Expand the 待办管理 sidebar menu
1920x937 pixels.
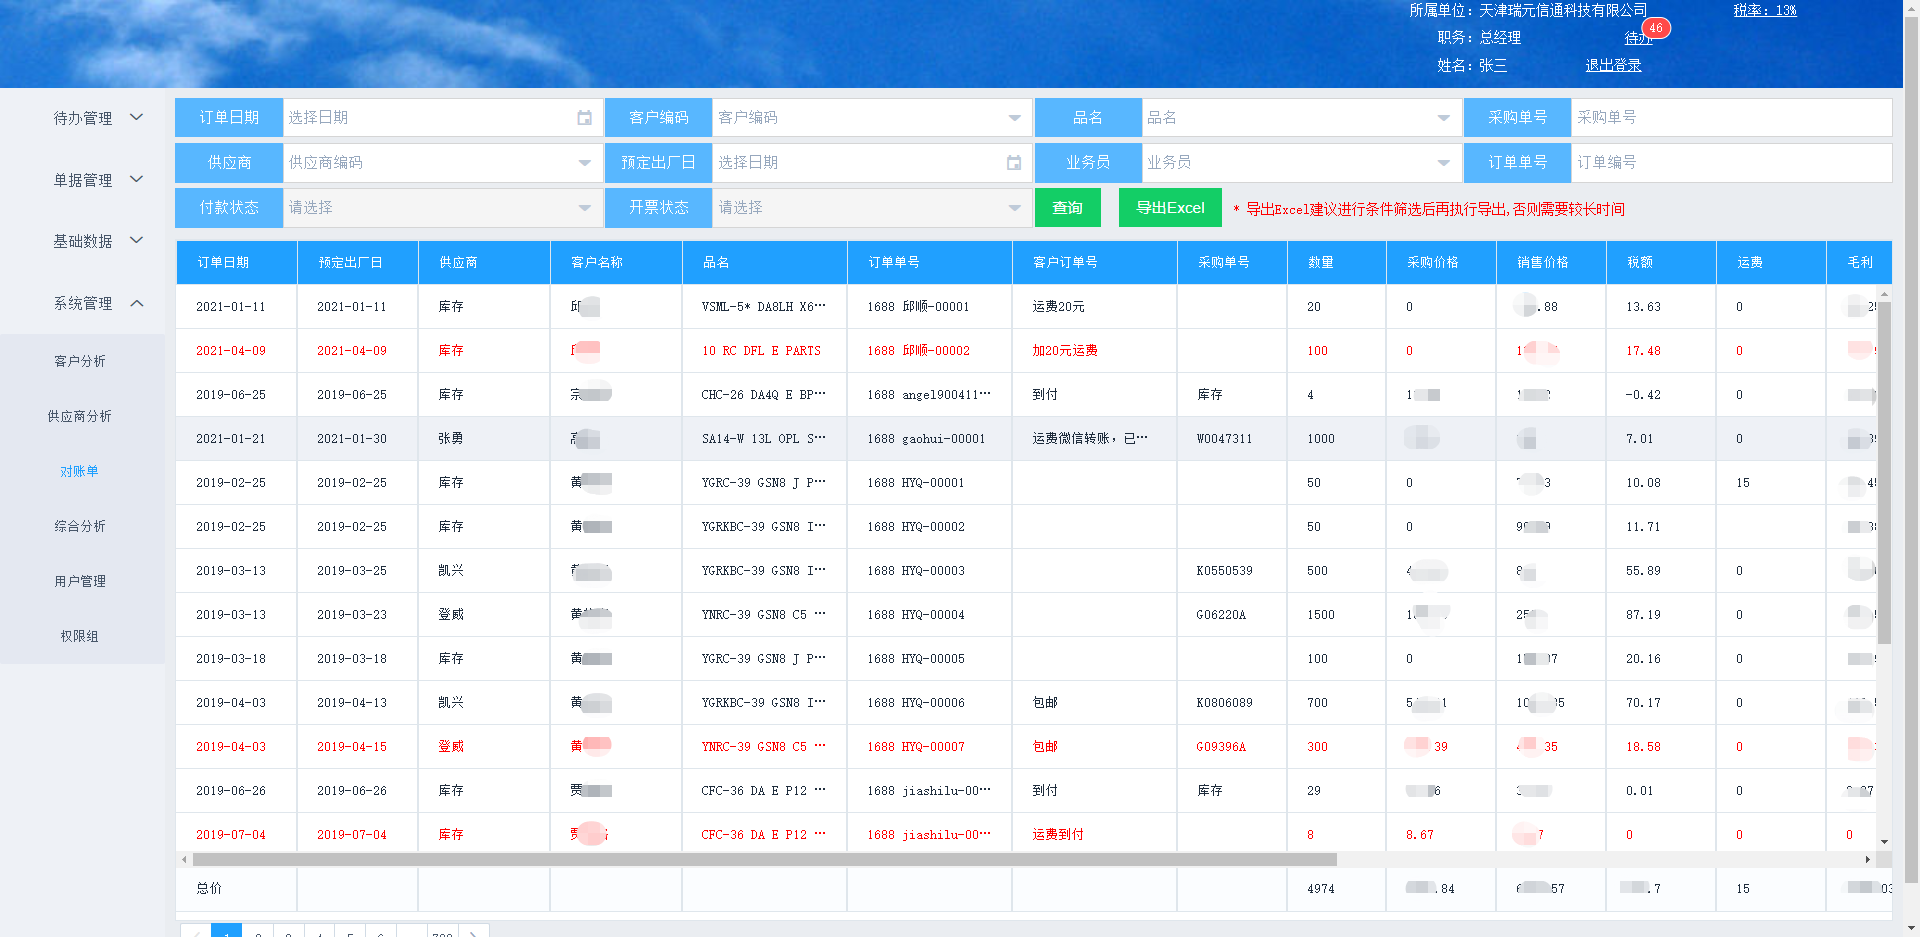pyautogui.click(x=97, y=118)
